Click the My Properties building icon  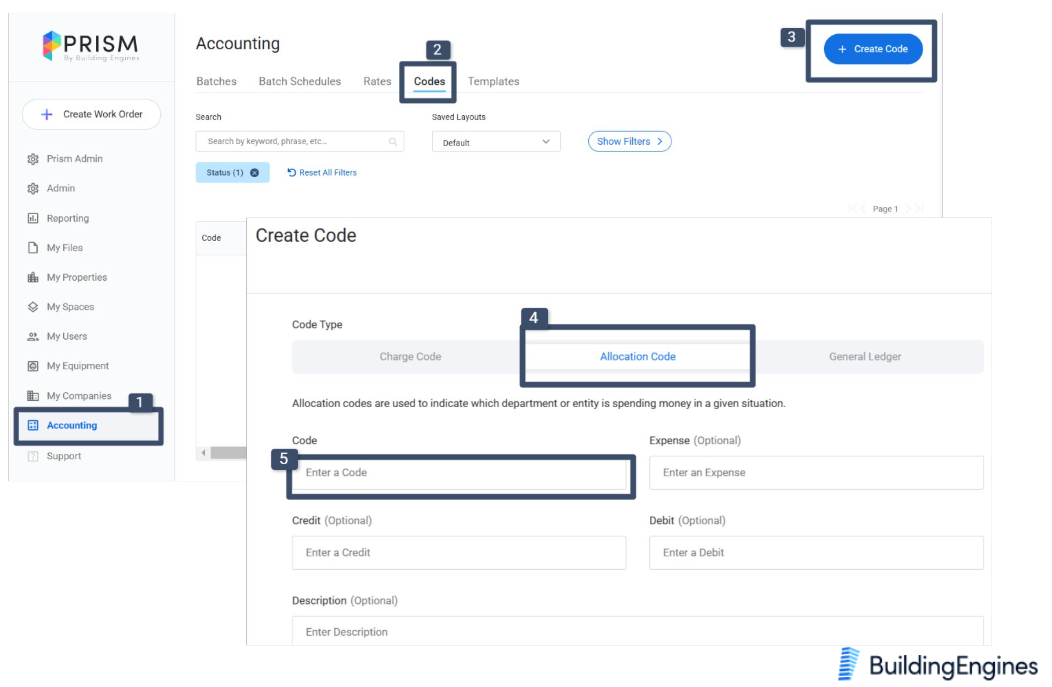click(x=33, y=277)
